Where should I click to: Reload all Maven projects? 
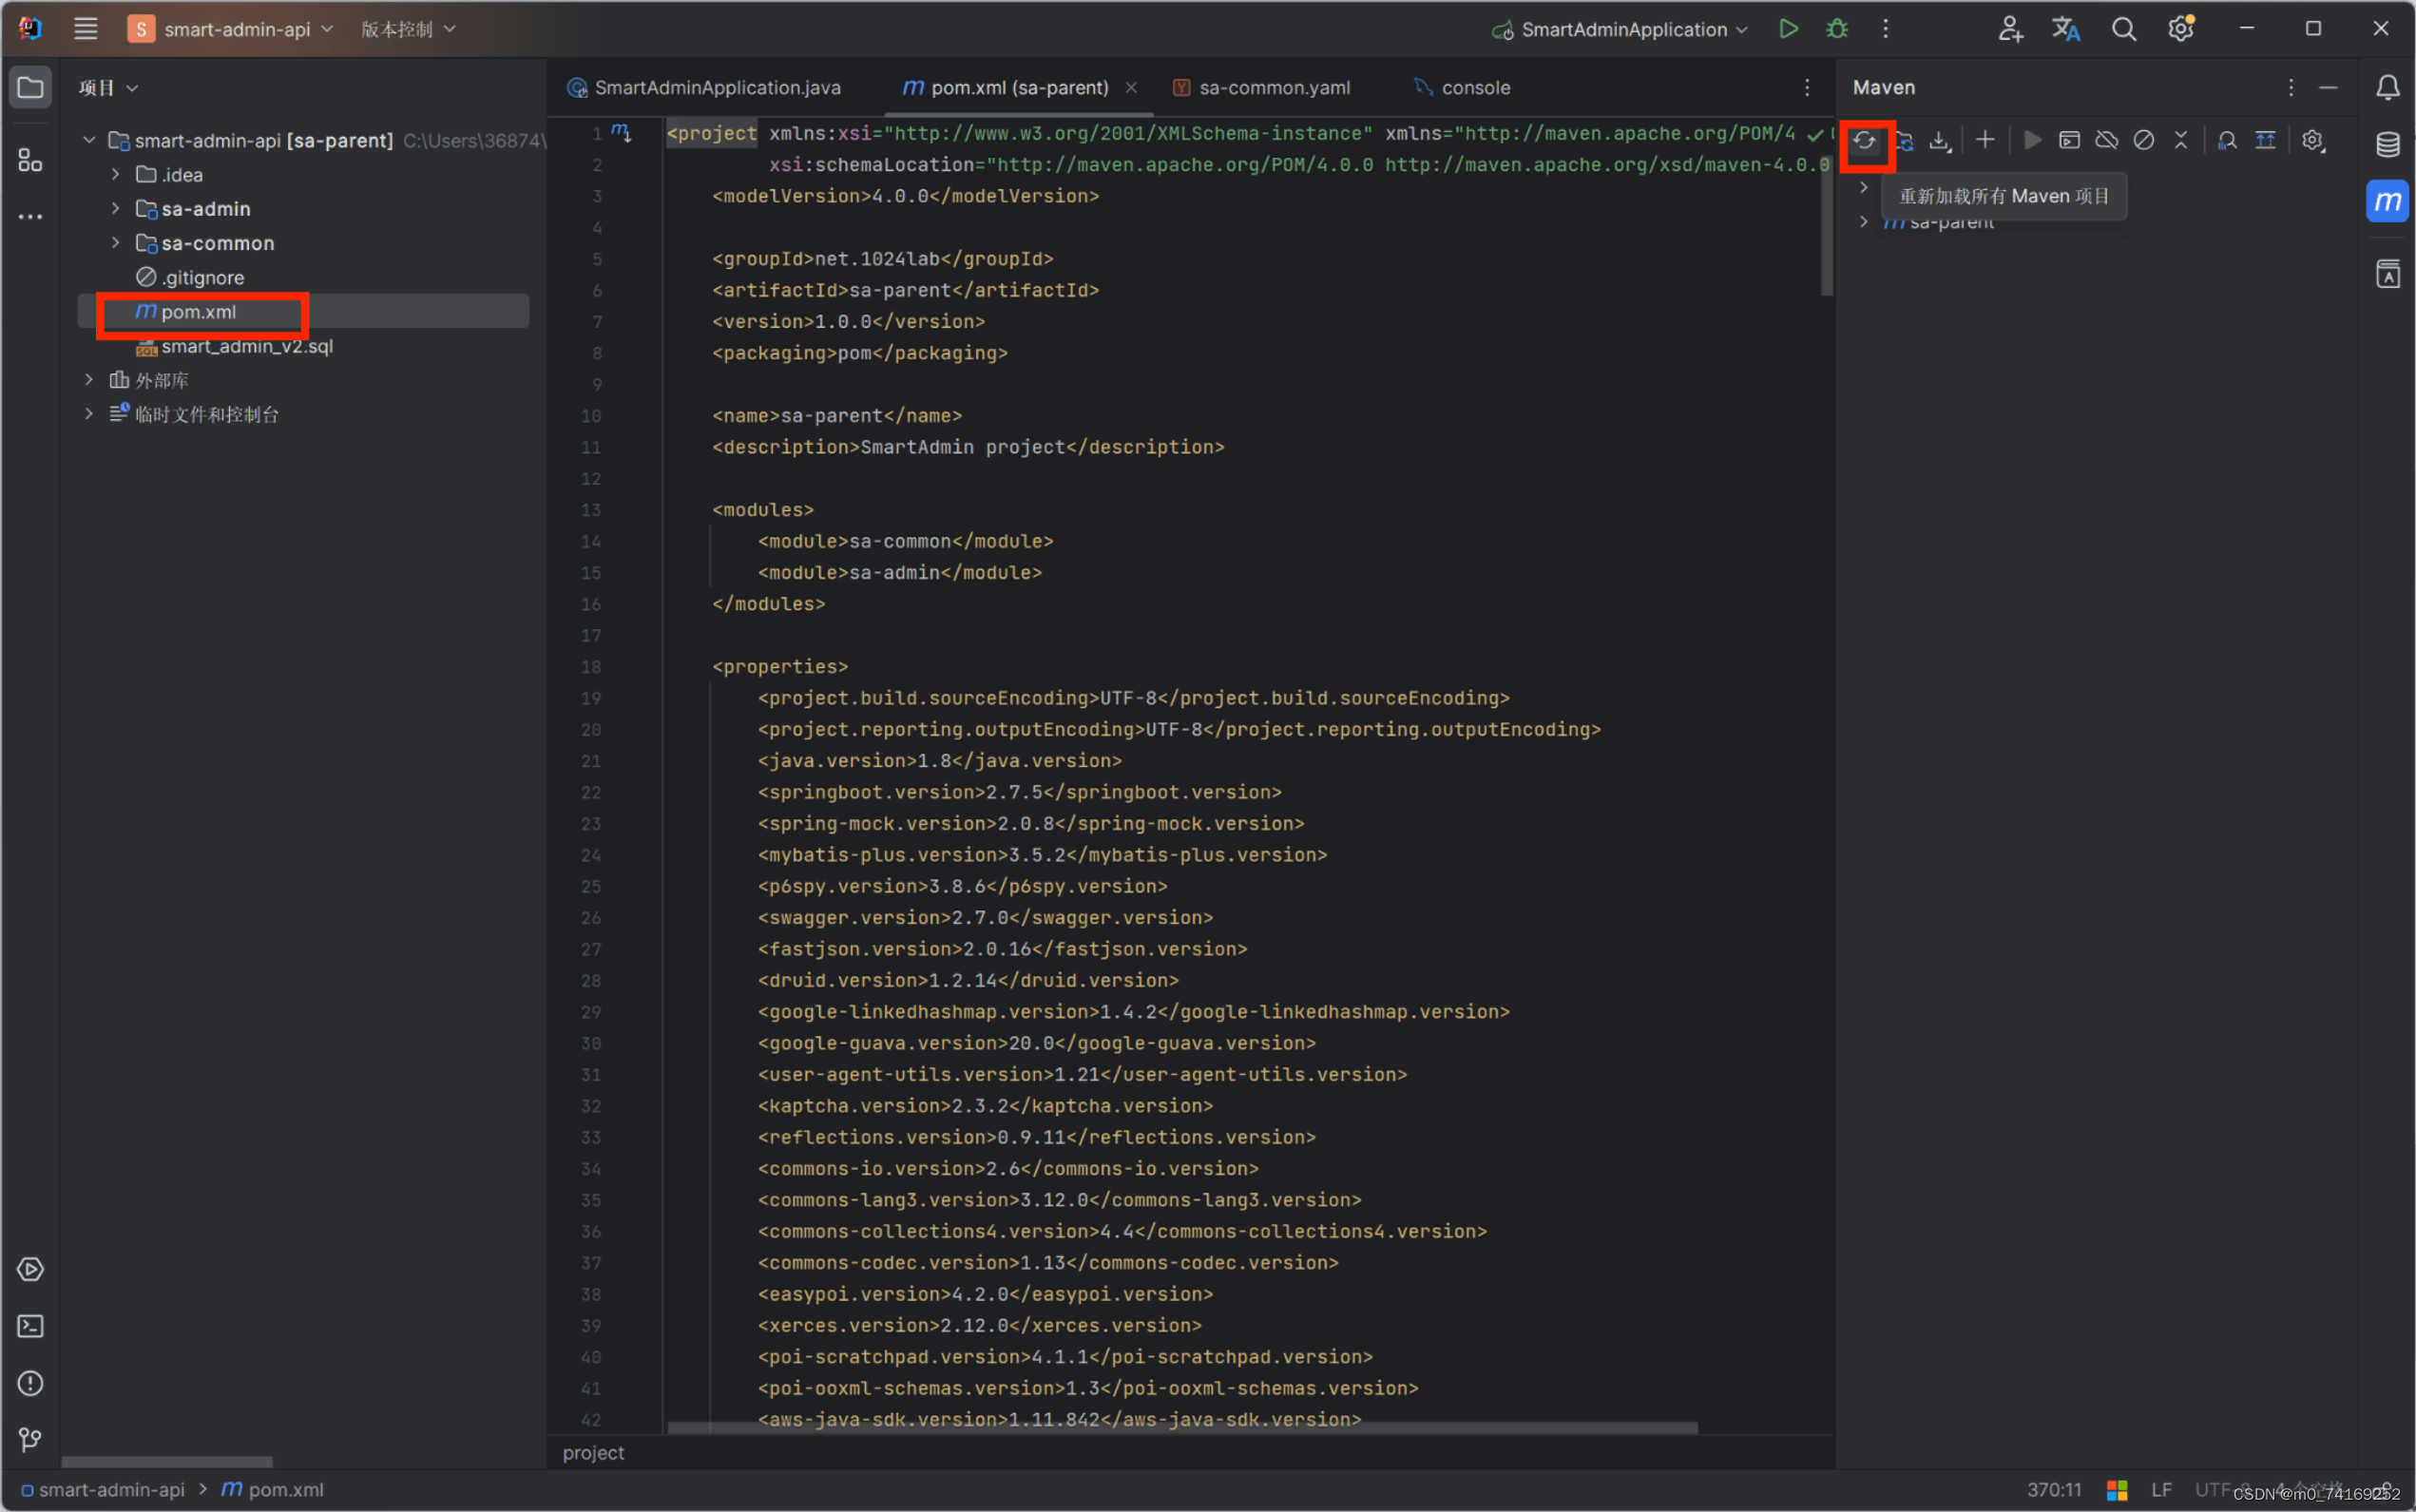(x=1866, y=140)
